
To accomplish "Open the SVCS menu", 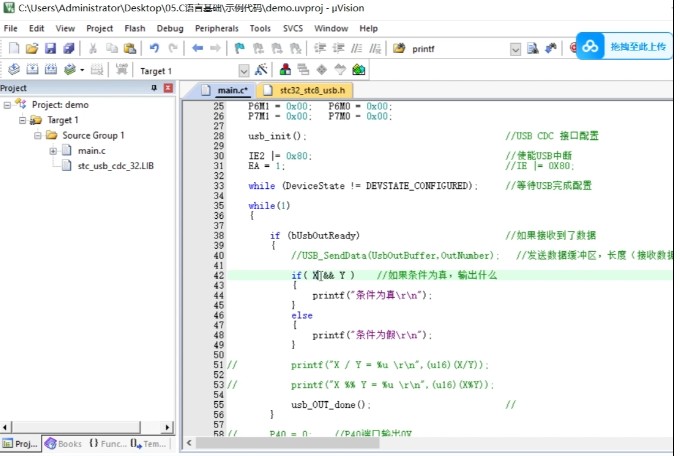I will click(293, 29).
